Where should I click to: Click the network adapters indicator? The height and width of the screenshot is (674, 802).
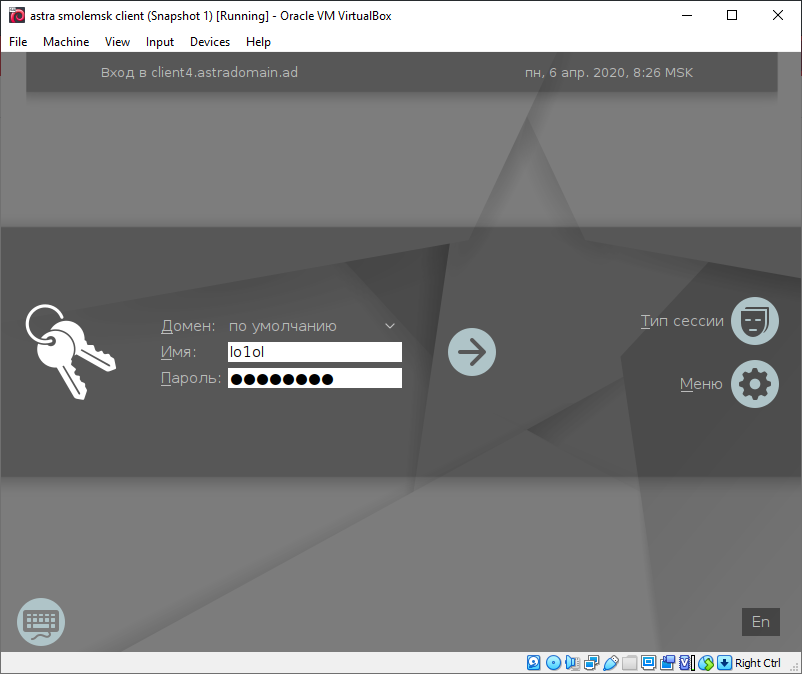tap(591, 663)
